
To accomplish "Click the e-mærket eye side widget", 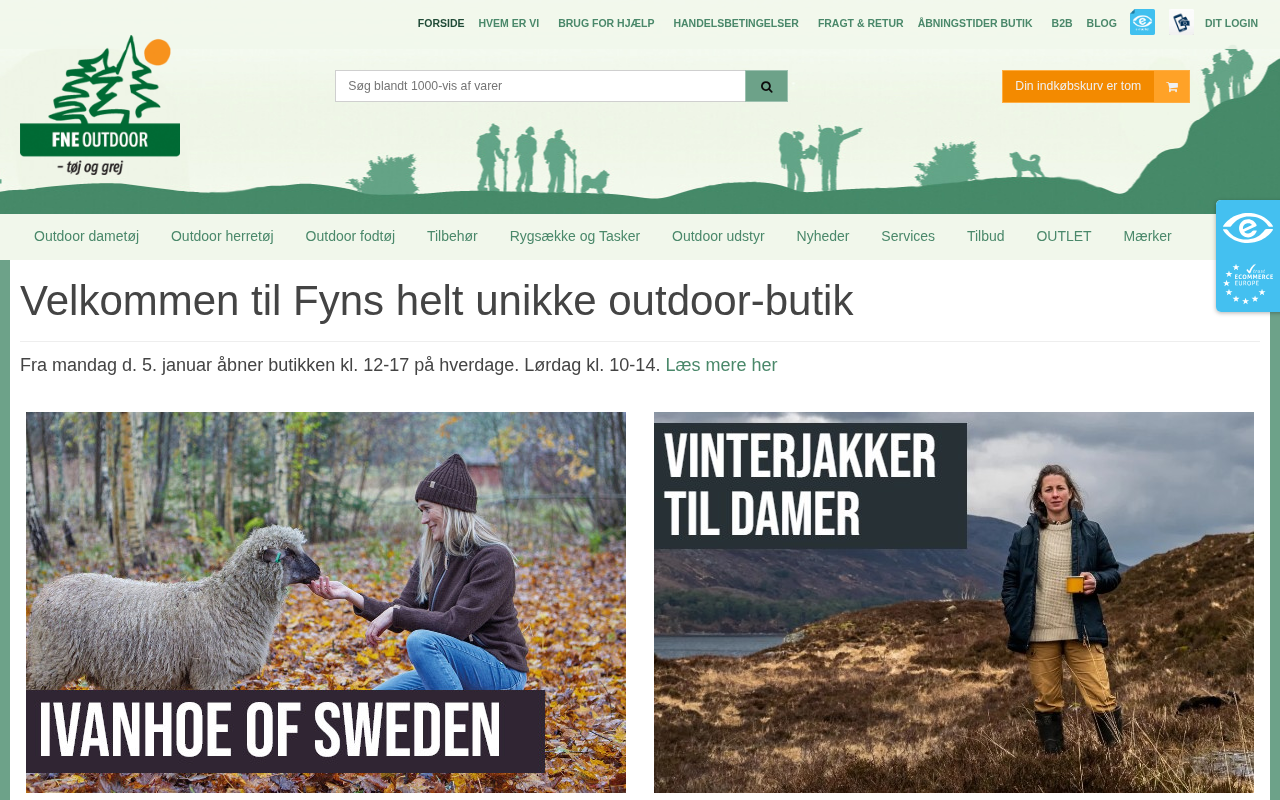I will pos(1248,229).
